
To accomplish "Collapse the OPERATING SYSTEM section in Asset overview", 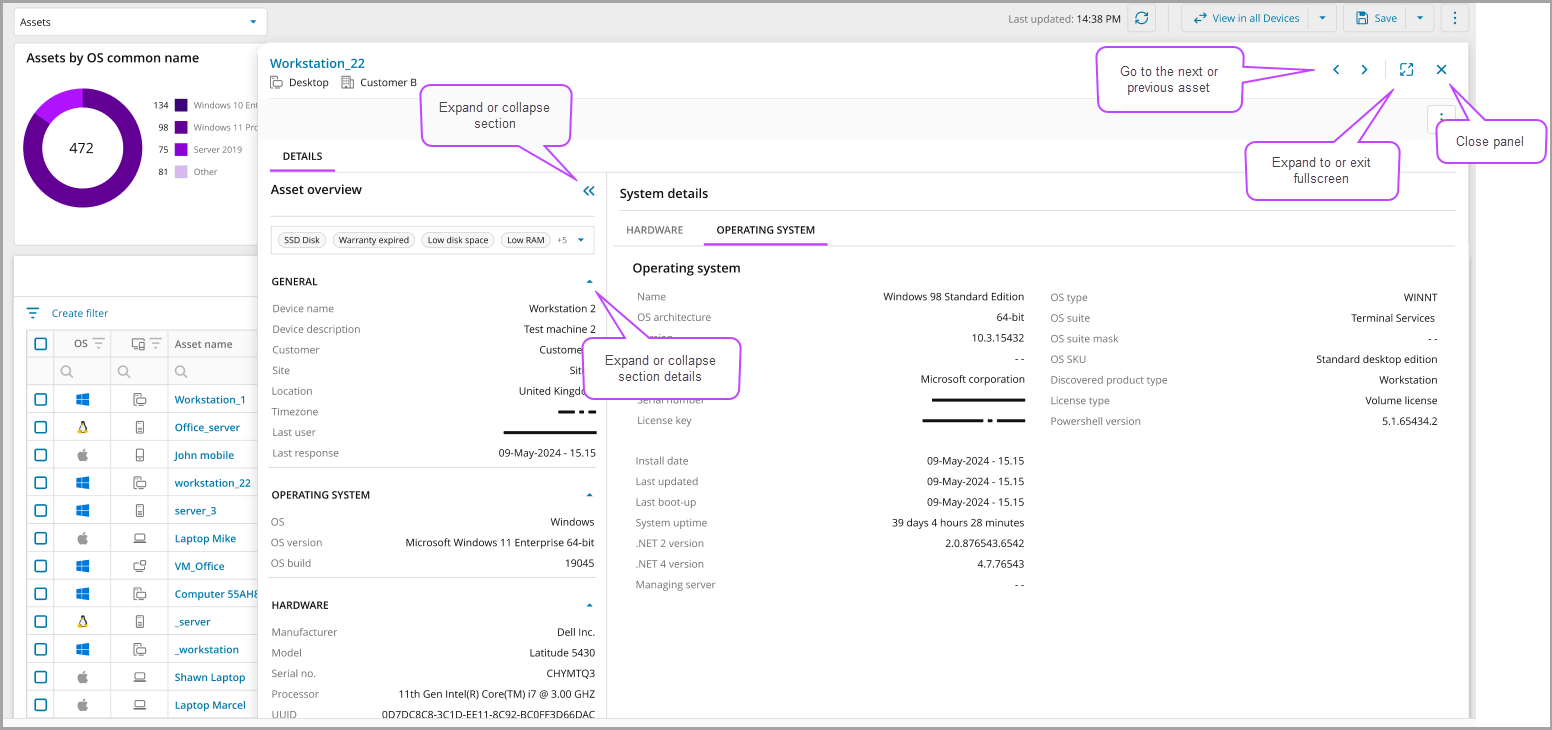I will [589, 495].
